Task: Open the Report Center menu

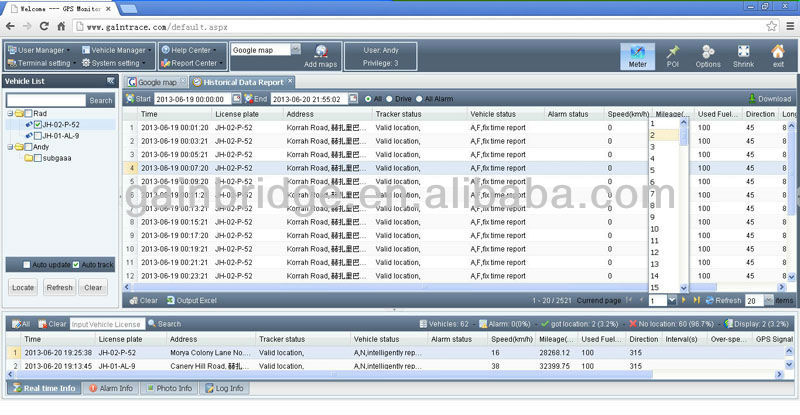Action: pos(192,63)
